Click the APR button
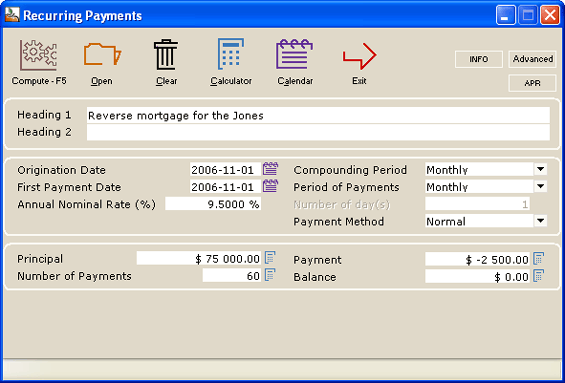The height and width of the screenshot is (383, 565). click(533, 83)
